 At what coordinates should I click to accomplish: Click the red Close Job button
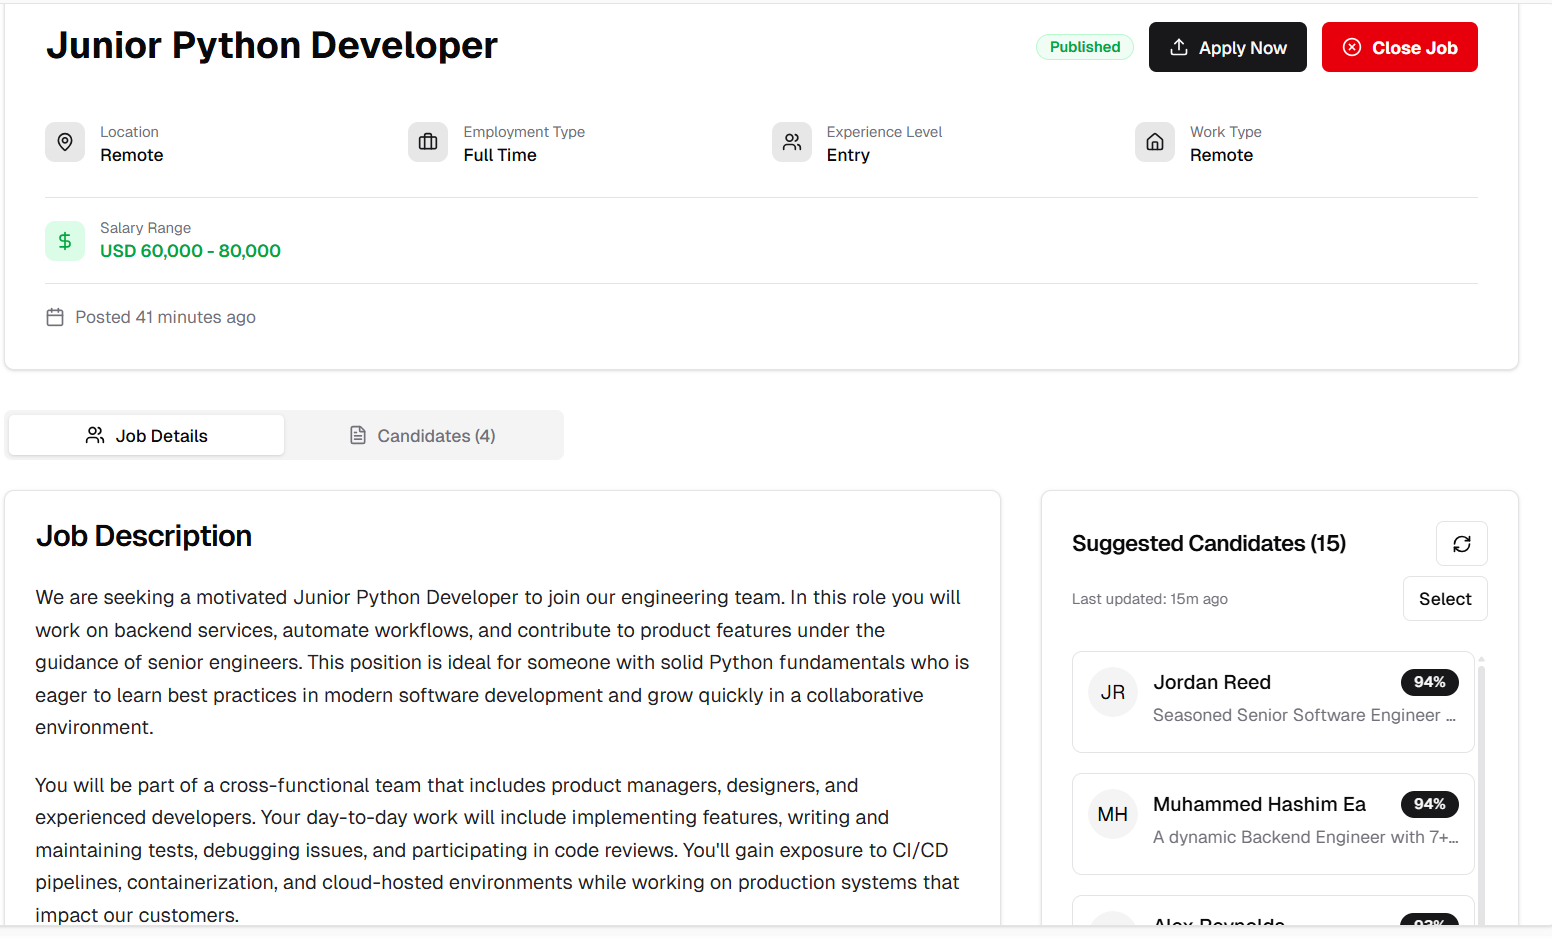pos(1399,48)
